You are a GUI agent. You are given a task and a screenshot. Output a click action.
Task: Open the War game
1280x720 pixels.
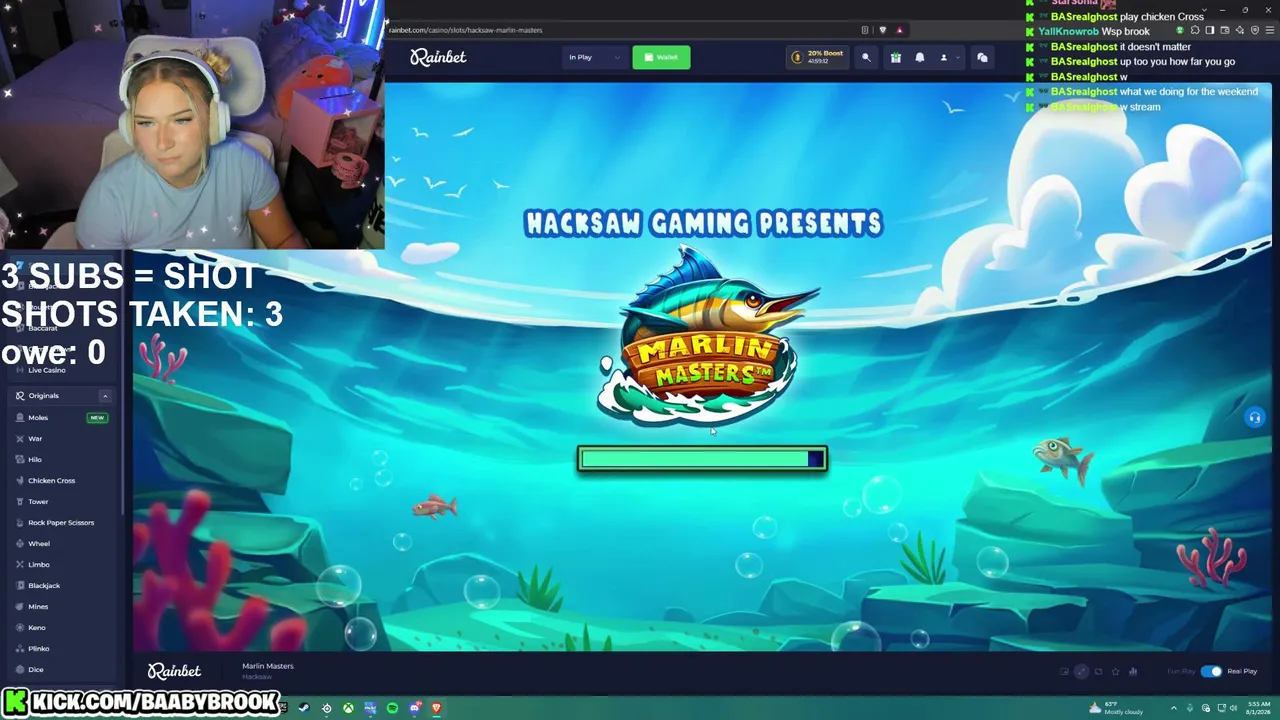(62, 438)
